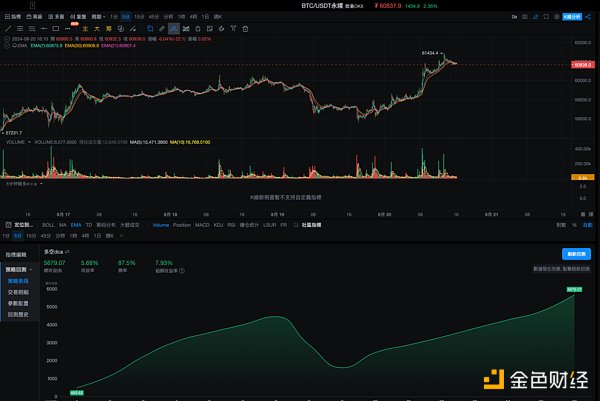
Task: Click the help icon beside 7.93% metric
Action: pyautogui.click(x=182, y=271)
